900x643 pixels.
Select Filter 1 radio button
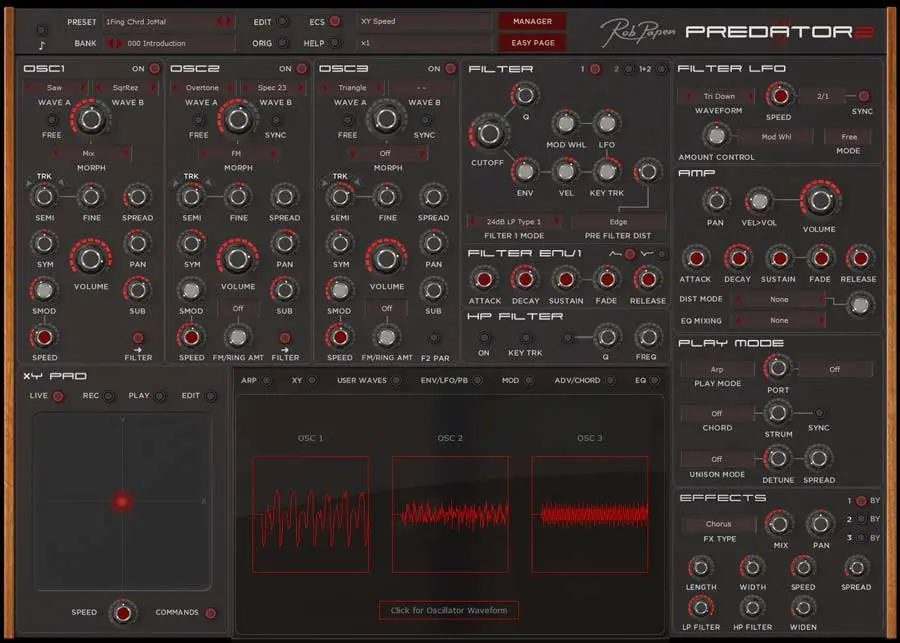(595, 69)
